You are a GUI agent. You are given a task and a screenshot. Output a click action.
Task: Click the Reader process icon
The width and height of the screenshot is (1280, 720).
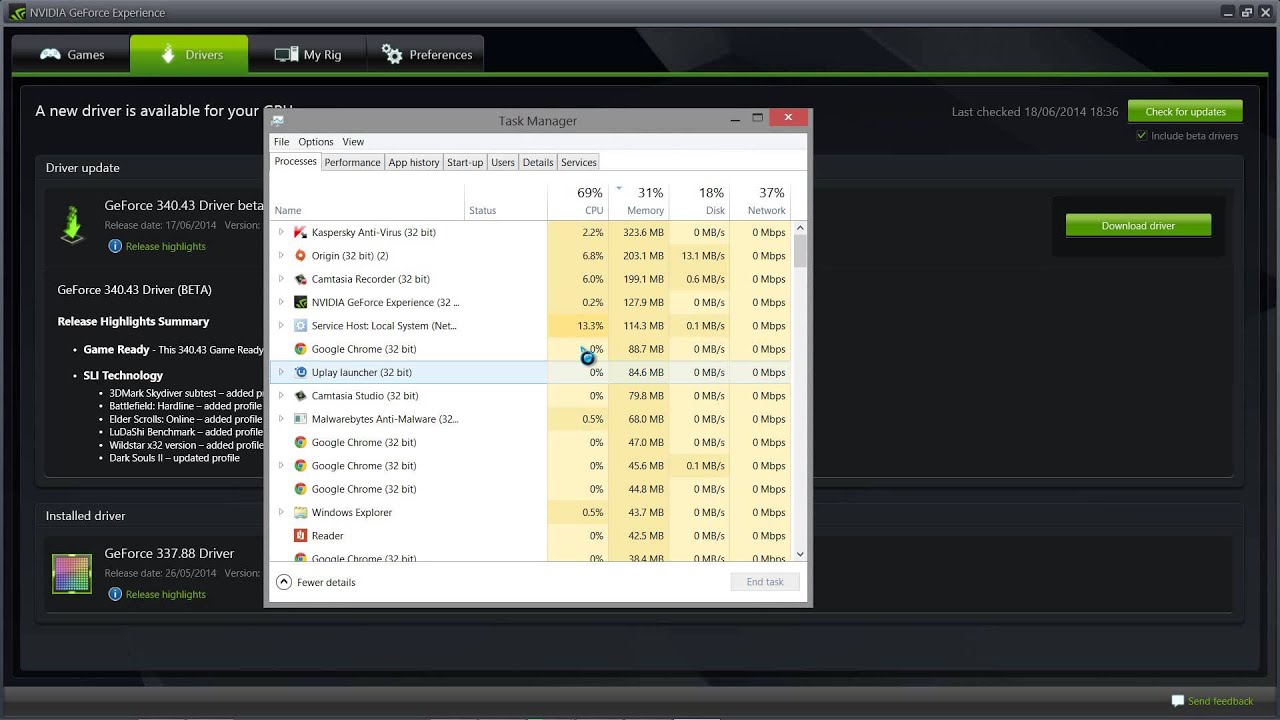click(300, 536)
